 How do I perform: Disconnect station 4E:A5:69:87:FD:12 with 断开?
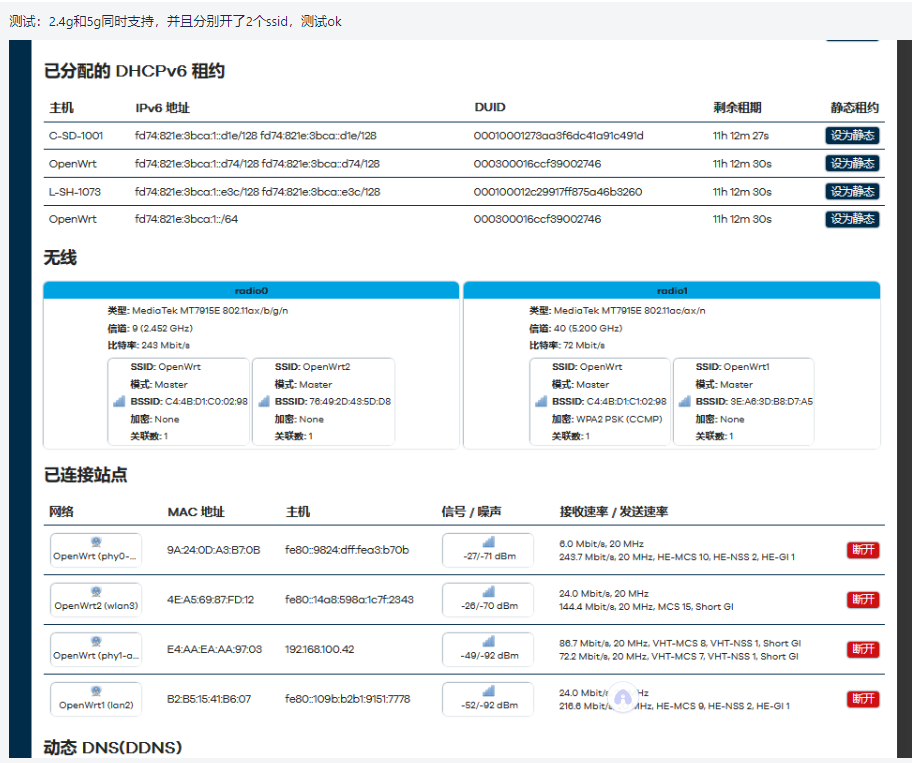(863, 600)
